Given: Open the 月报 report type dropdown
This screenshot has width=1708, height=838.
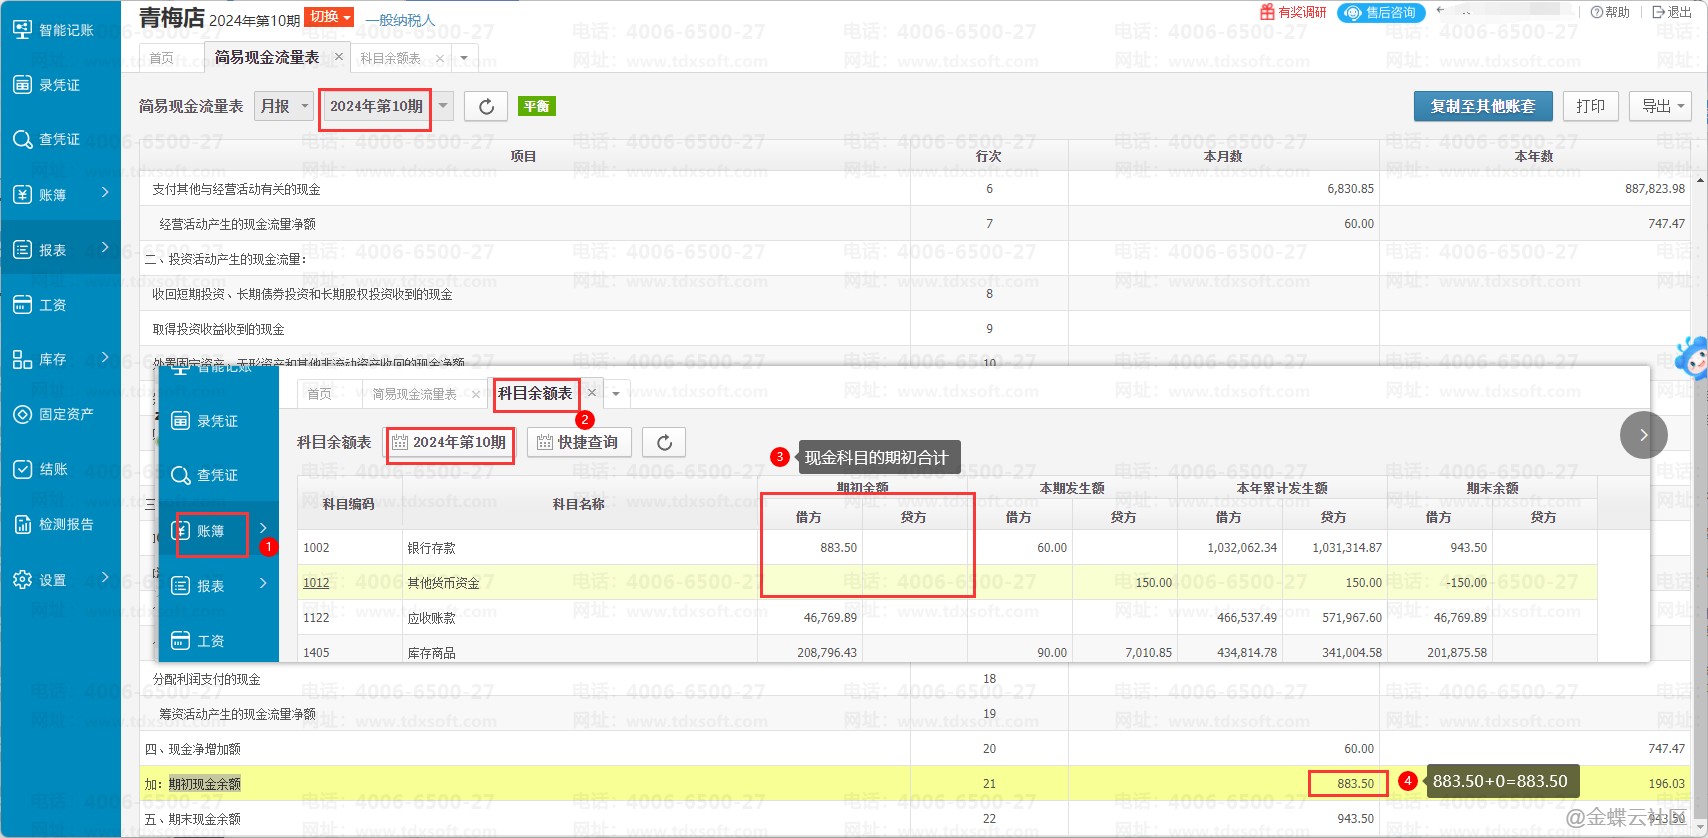Looking at the screenshot, I should click(285, 106).
